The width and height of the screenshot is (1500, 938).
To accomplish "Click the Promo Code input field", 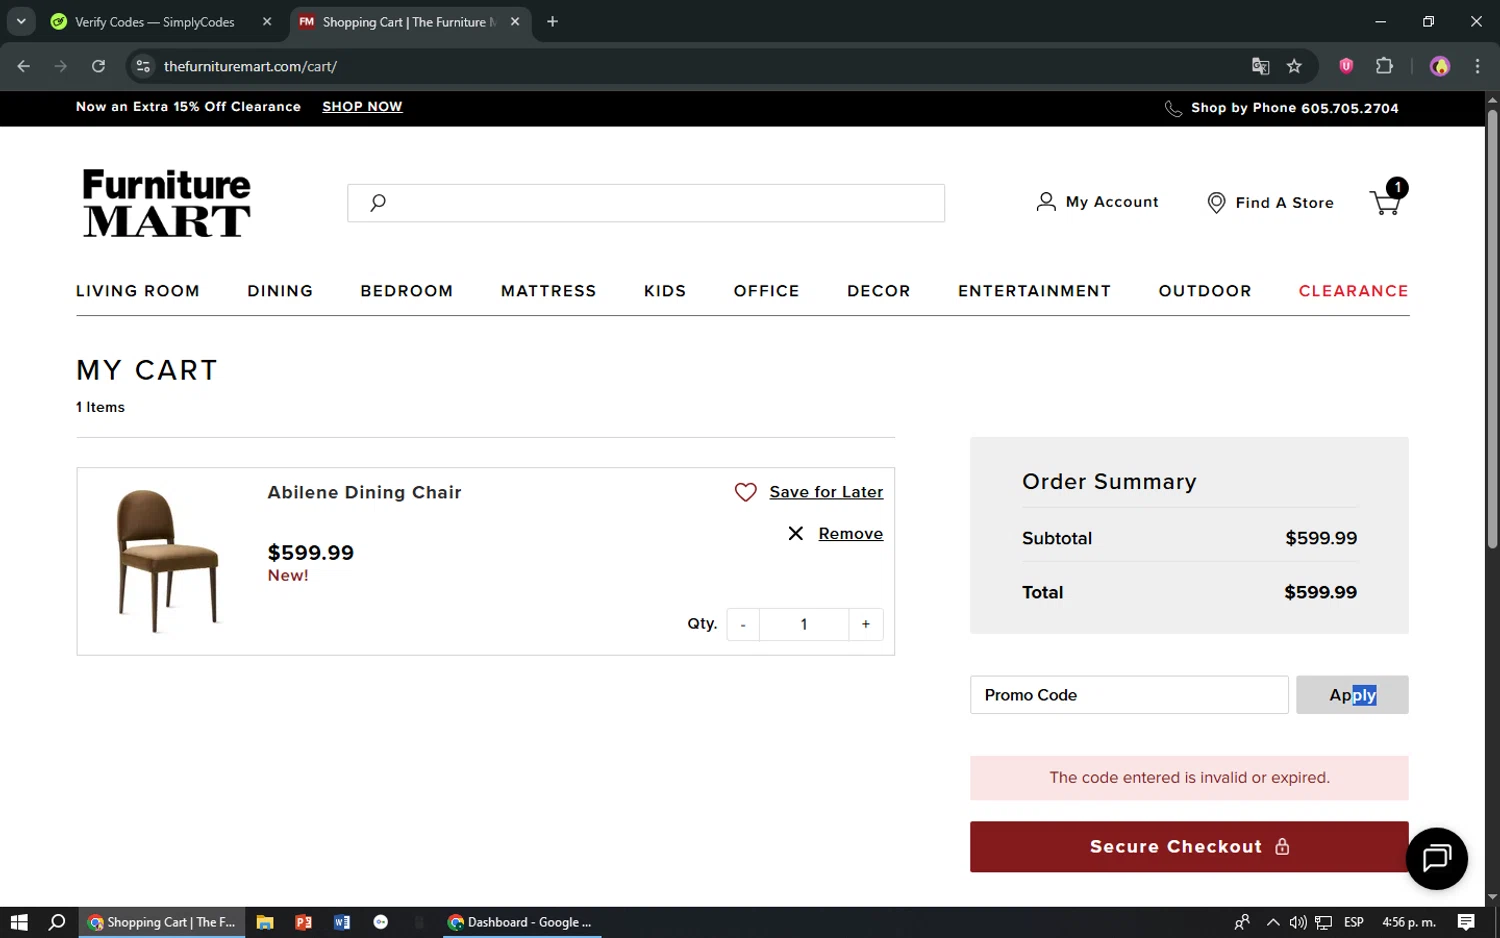I will coord(1129,695).
